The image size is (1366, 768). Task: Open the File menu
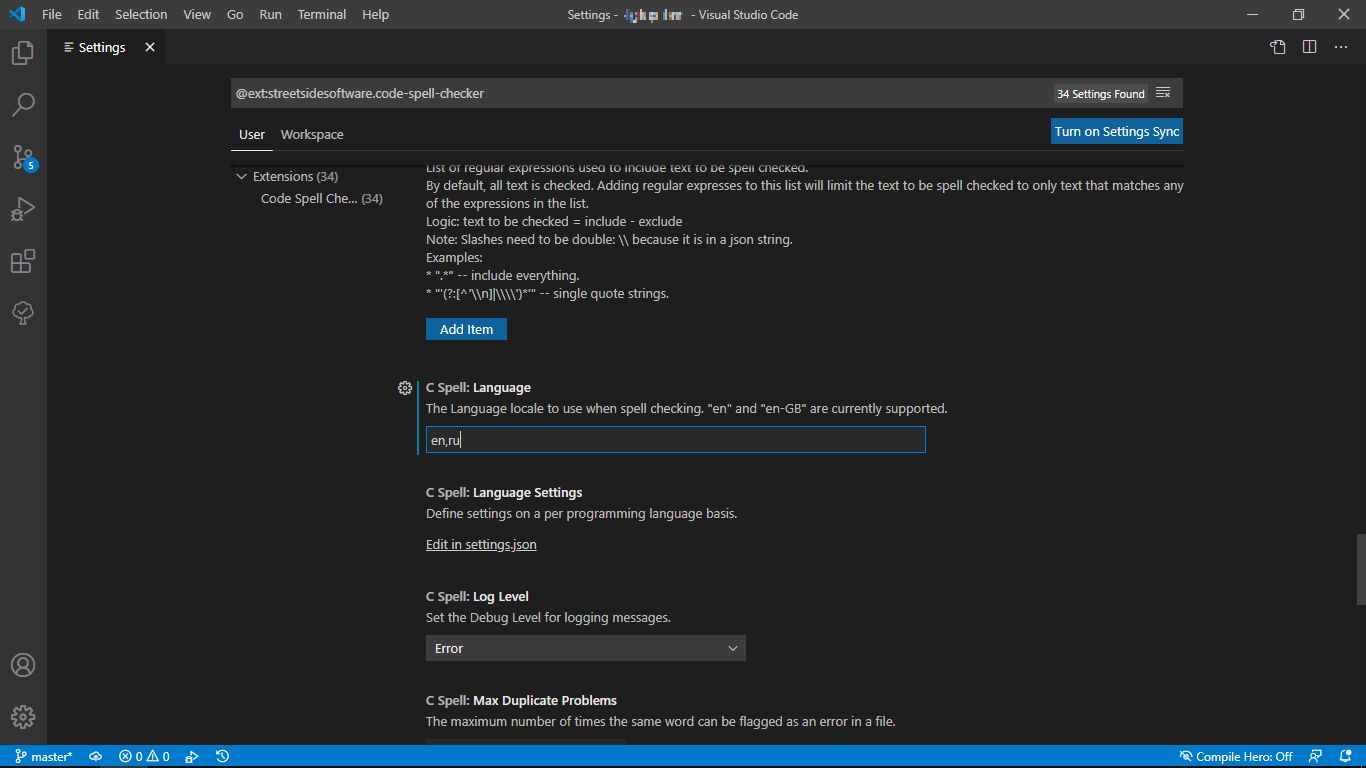coord(52,14)
